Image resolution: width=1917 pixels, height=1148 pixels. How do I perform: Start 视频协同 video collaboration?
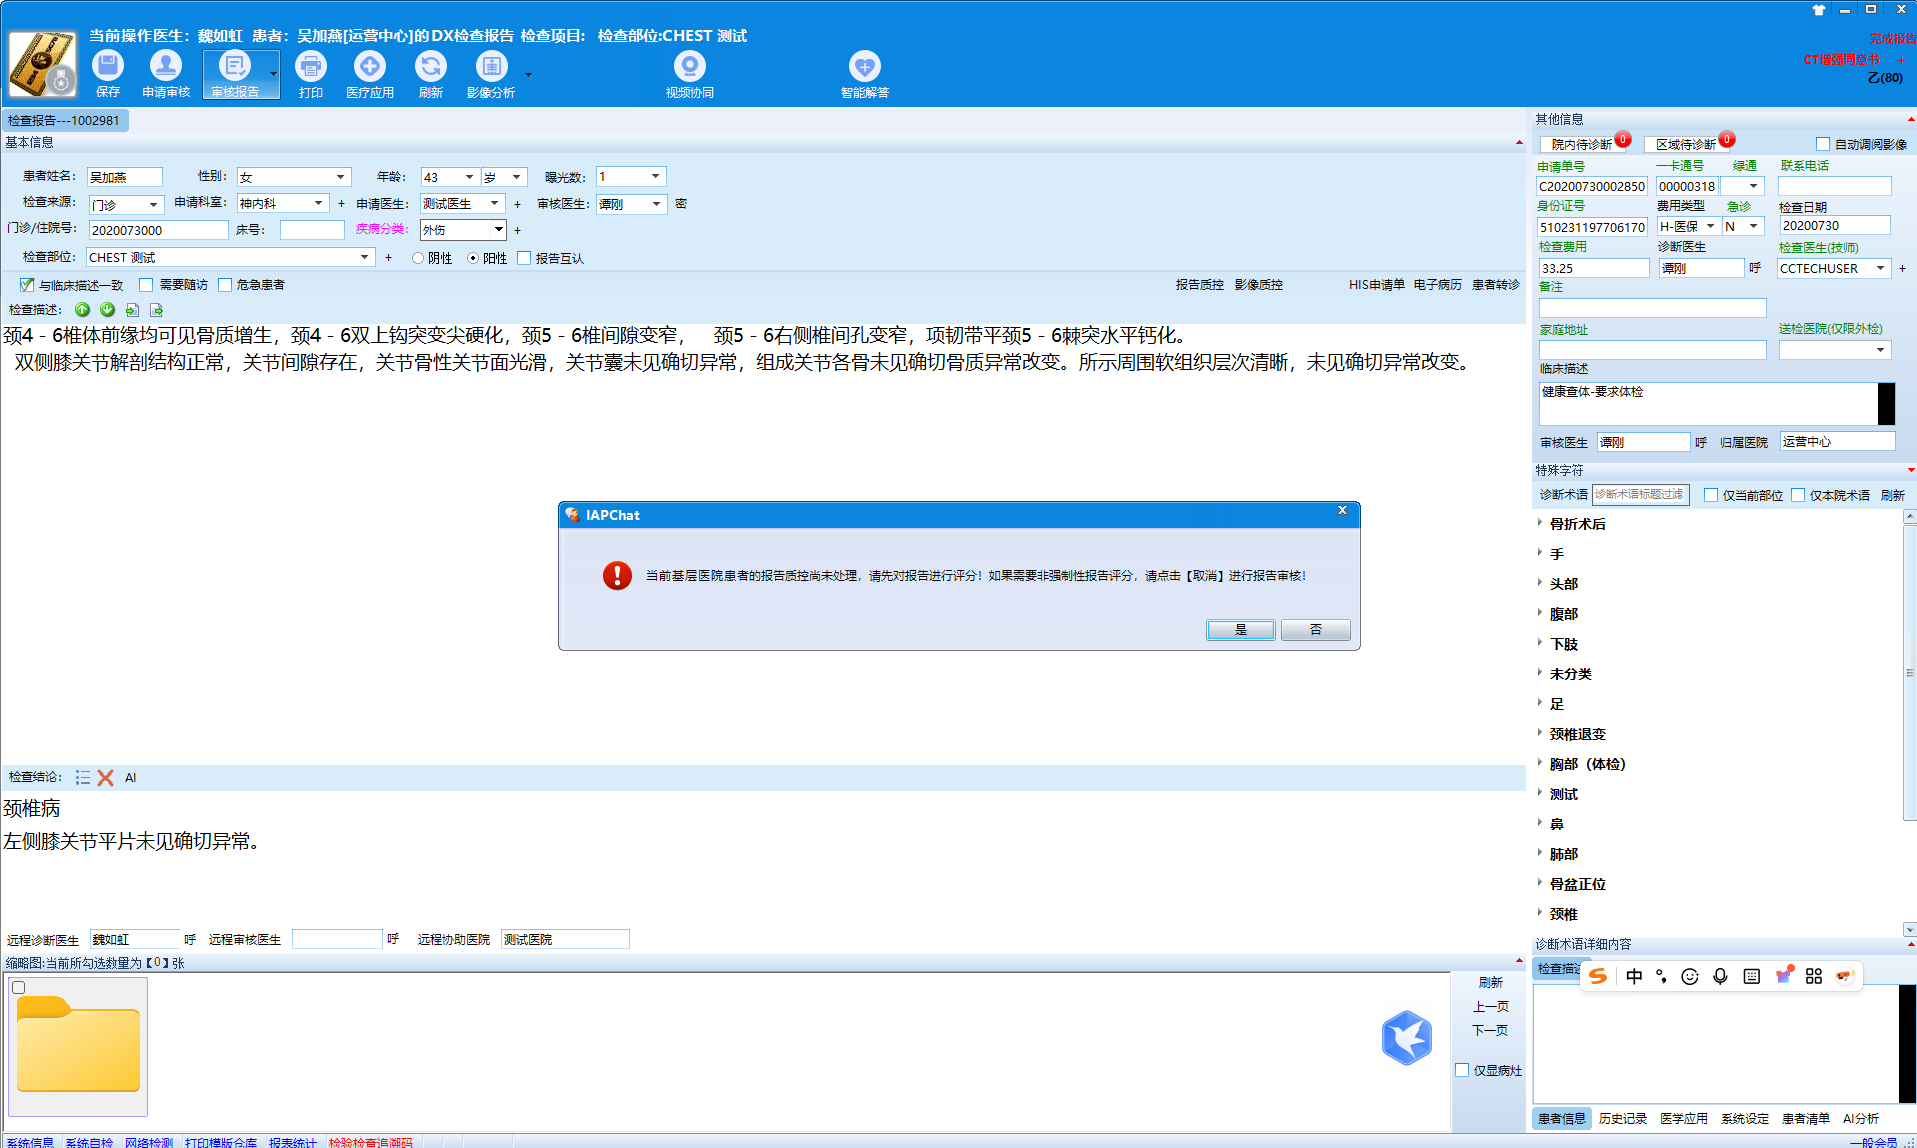coord(689,67)
